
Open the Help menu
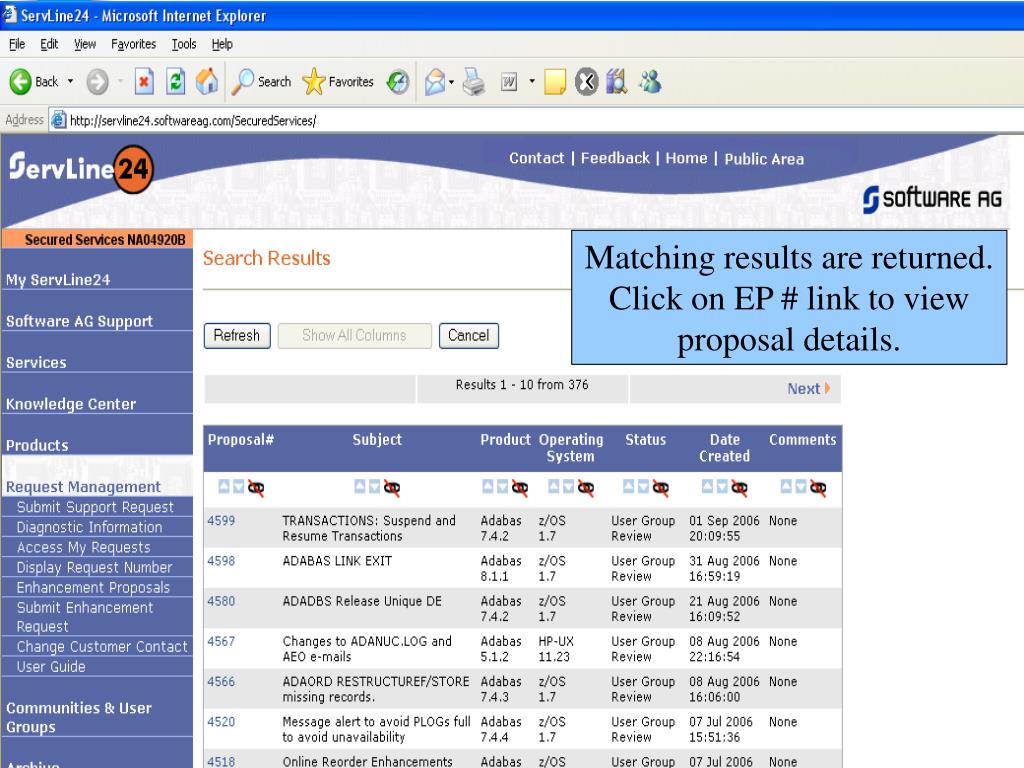coord(222,44)
